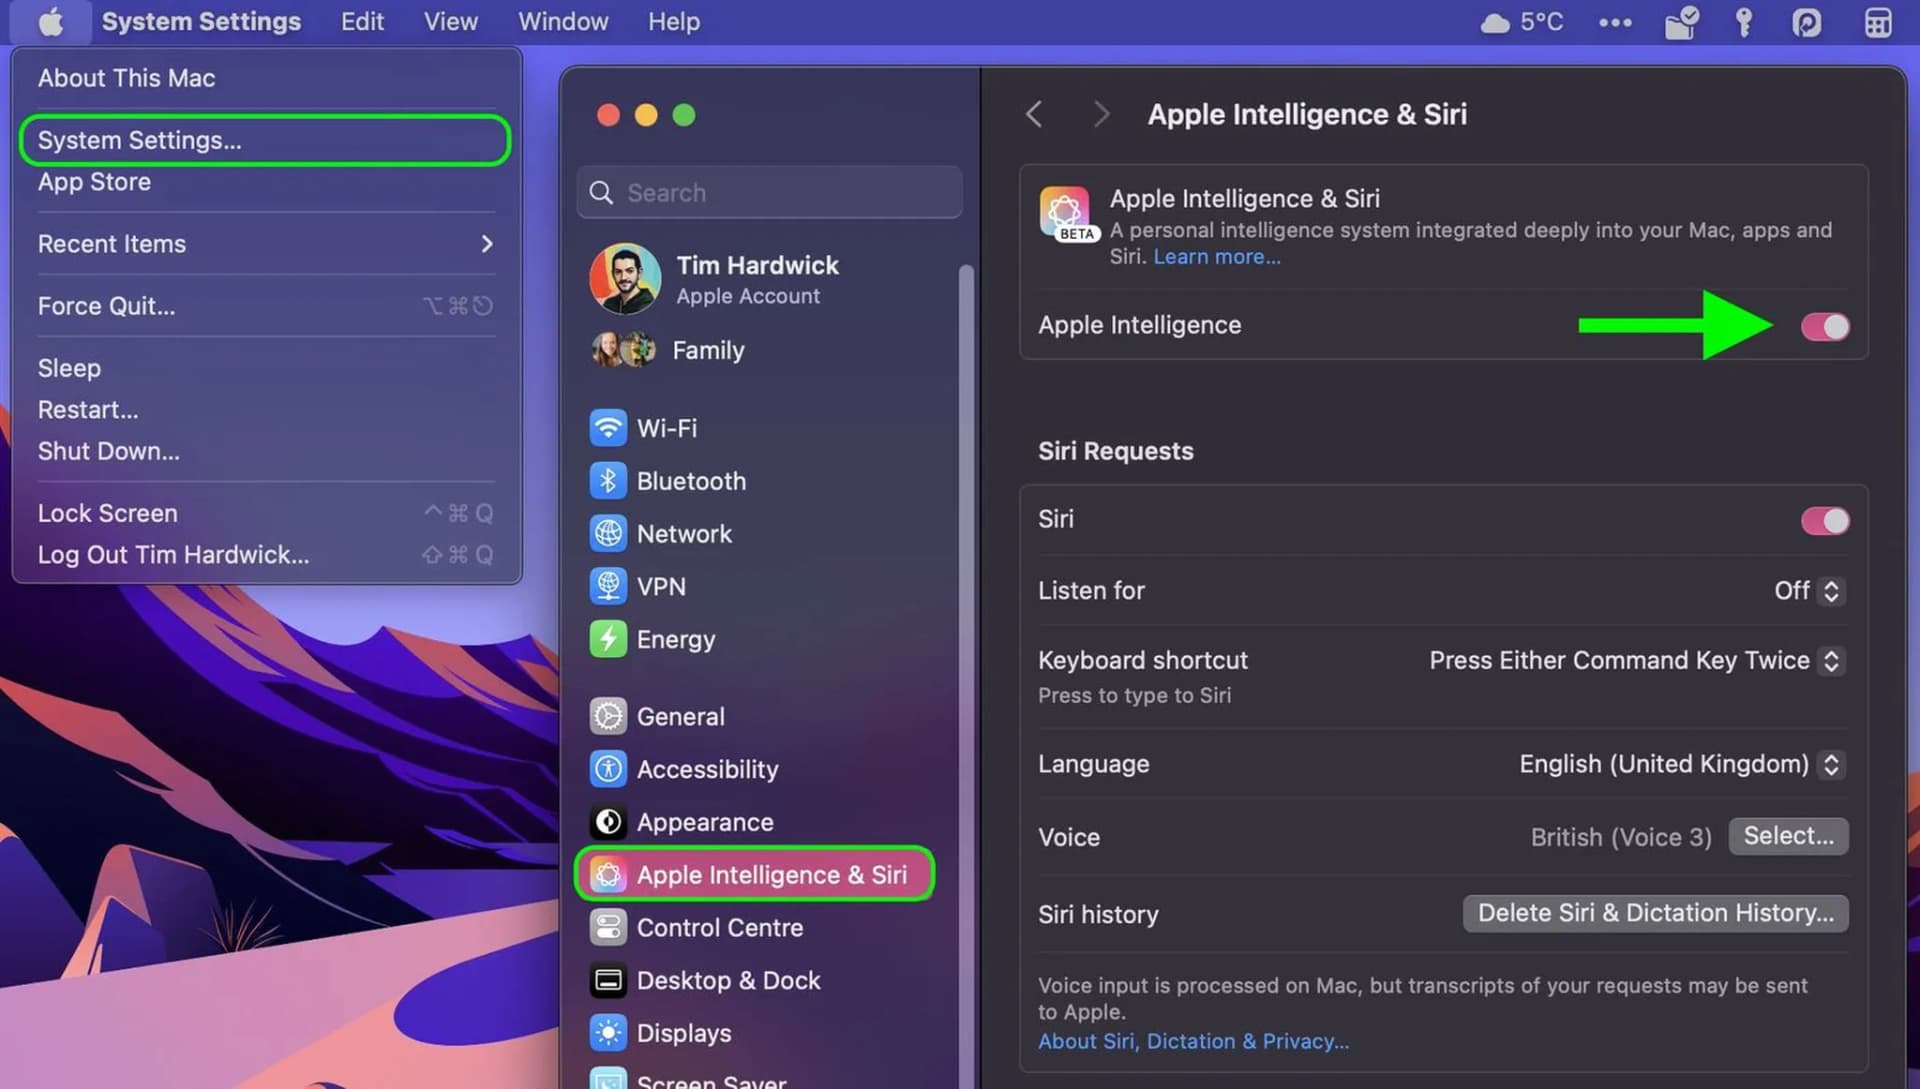Open the Window menu
Viewport: 1920px width, 1089px height.
pyautogui.click(x=562, y=21)
